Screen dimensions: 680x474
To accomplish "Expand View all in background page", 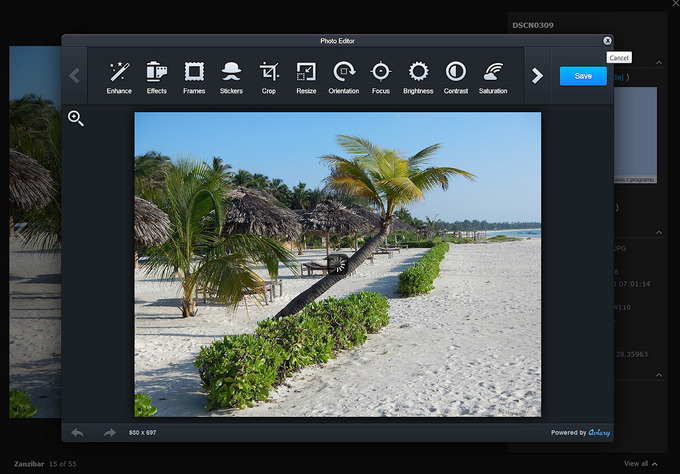I will [x=640, y=464].
